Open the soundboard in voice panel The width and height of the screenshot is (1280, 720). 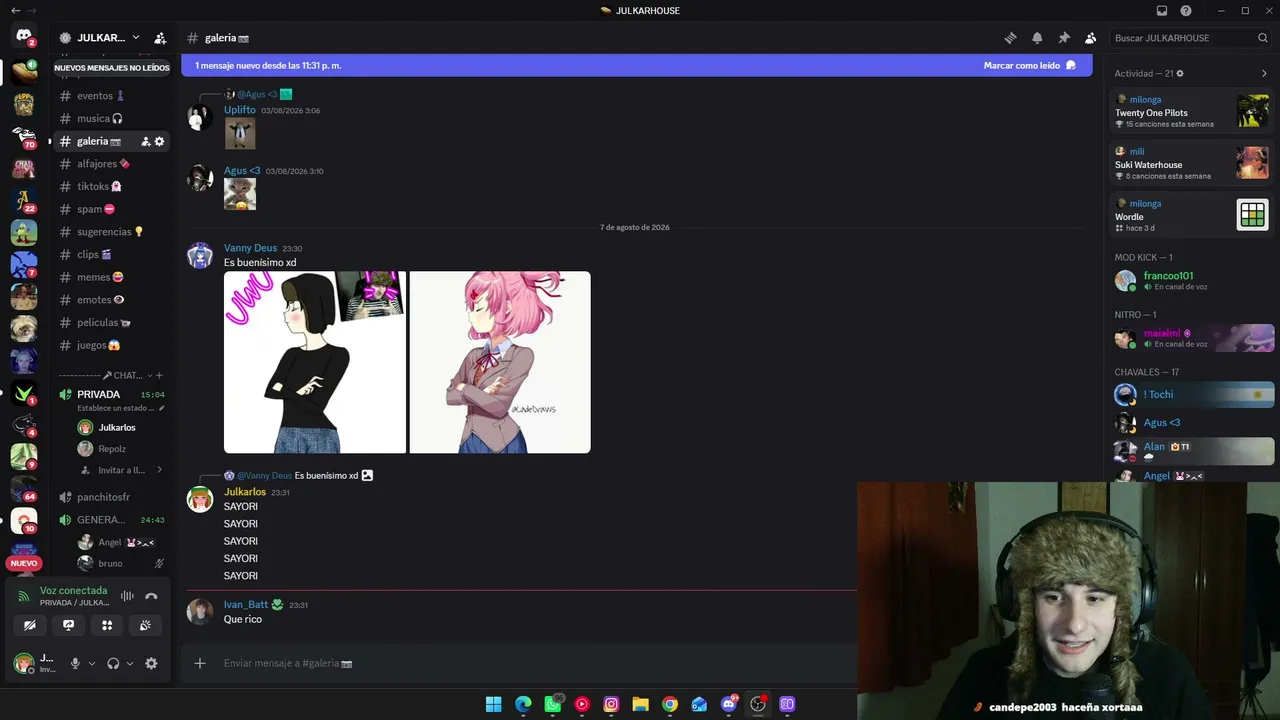pos(145,625)
